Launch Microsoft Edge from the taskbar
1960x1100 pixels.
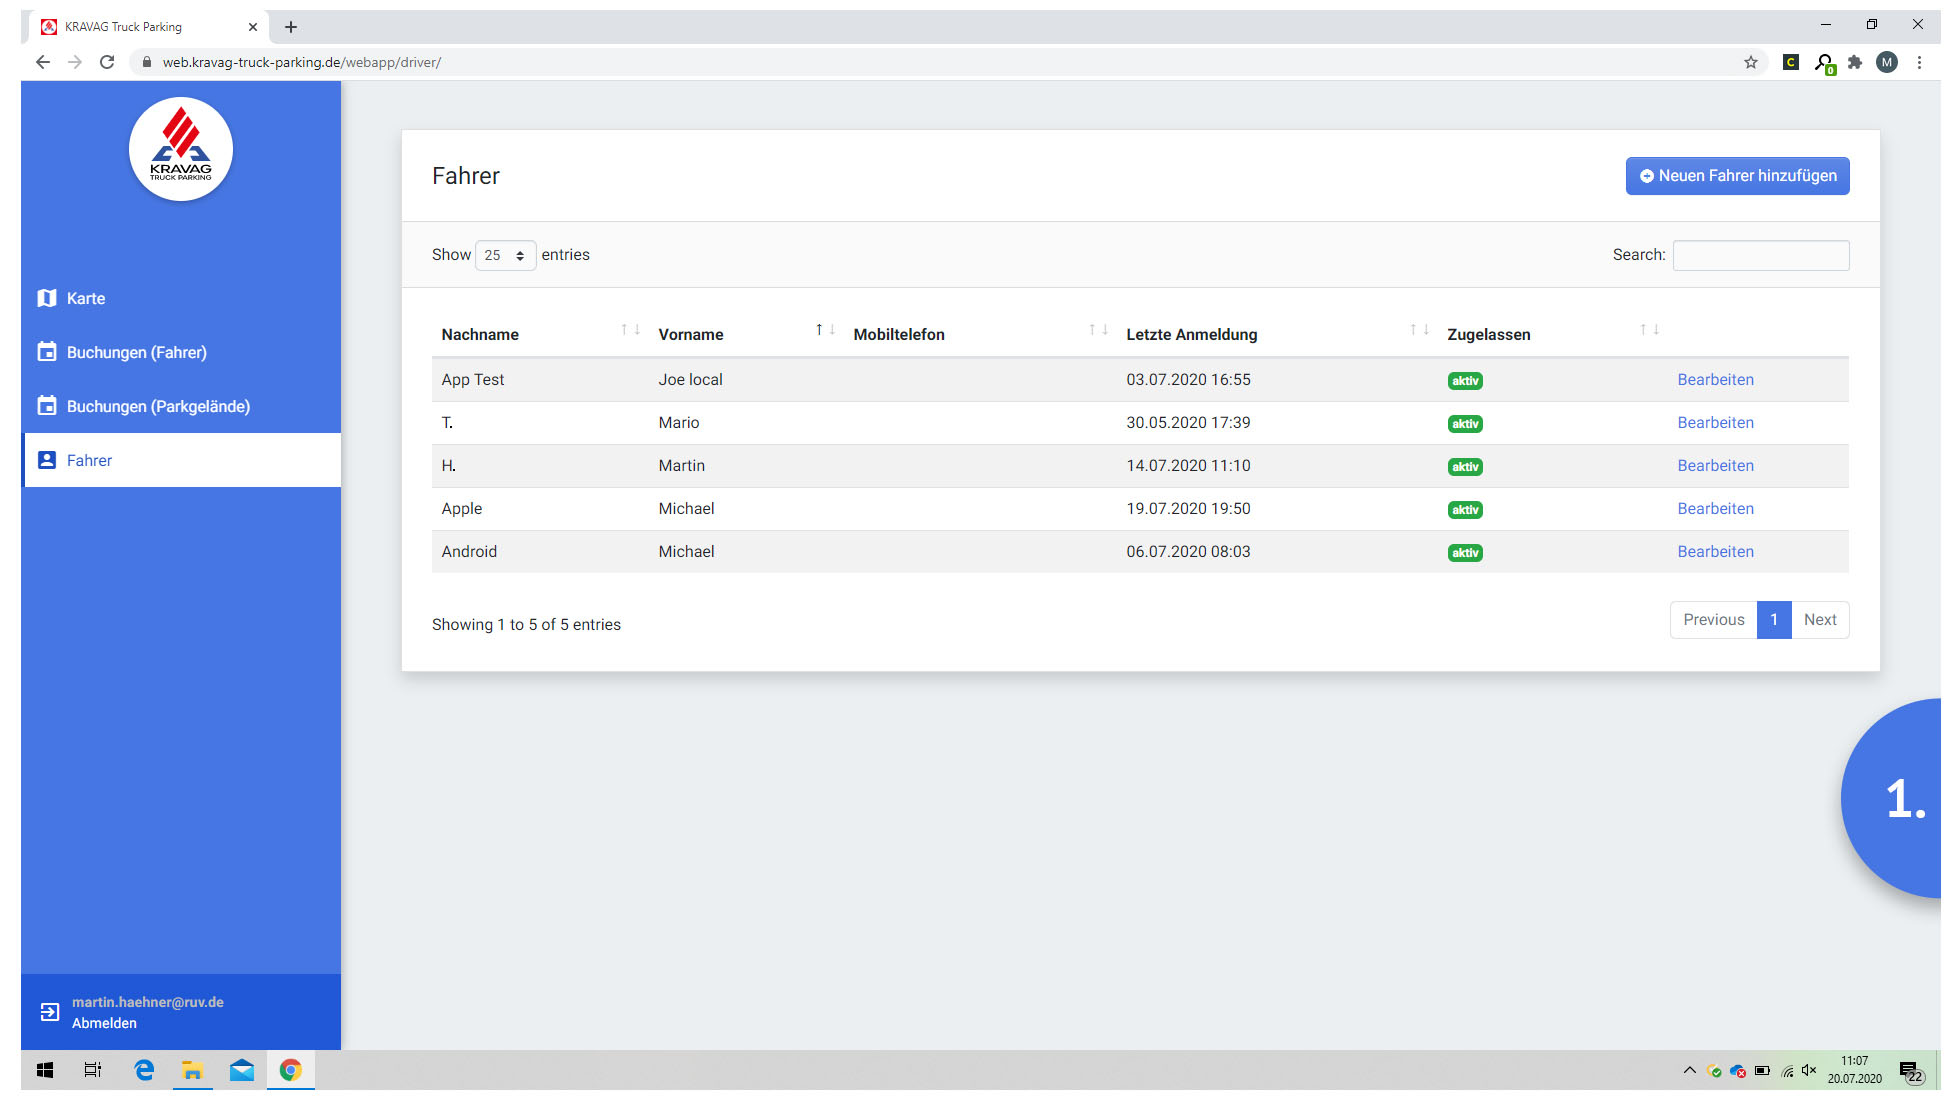[144, 1070]
